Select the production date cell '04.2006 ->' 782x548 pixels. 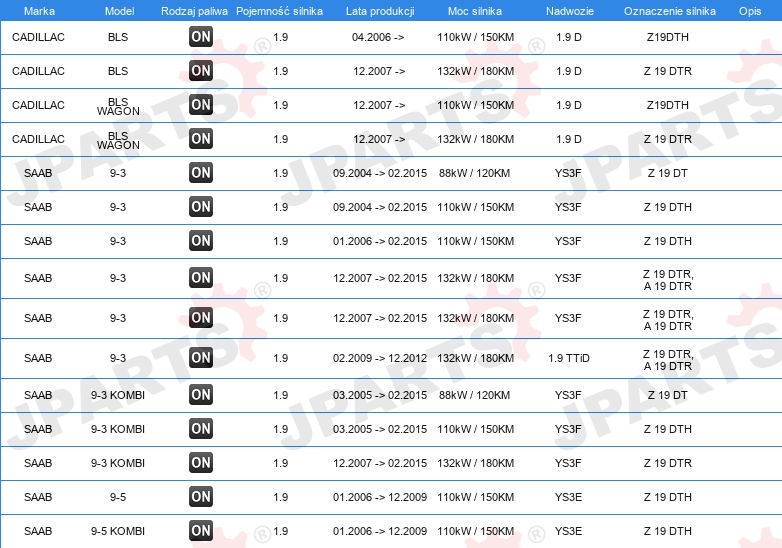(378, 37)
